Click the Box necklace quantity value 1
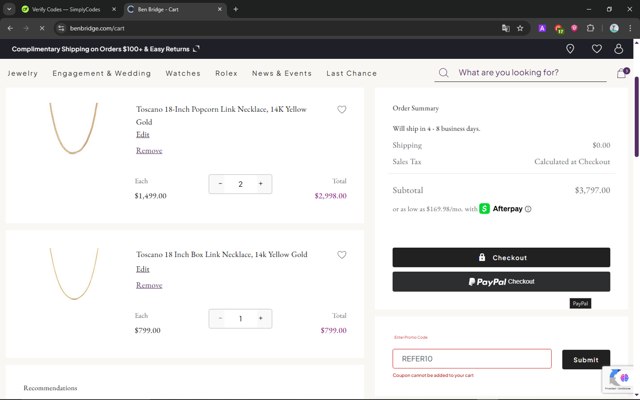This screenshot has width=640, height=400. (240, 319)
